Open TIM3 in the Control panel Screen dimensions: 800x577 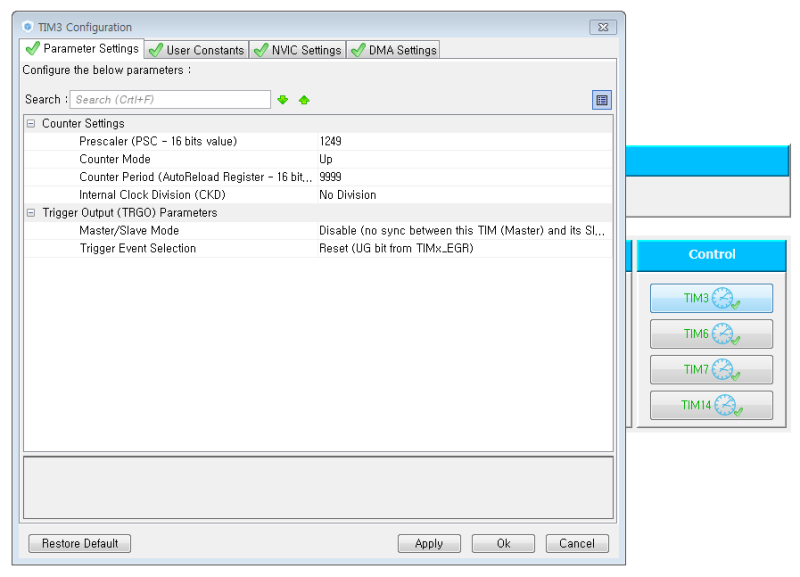click(x=711, y=298)
